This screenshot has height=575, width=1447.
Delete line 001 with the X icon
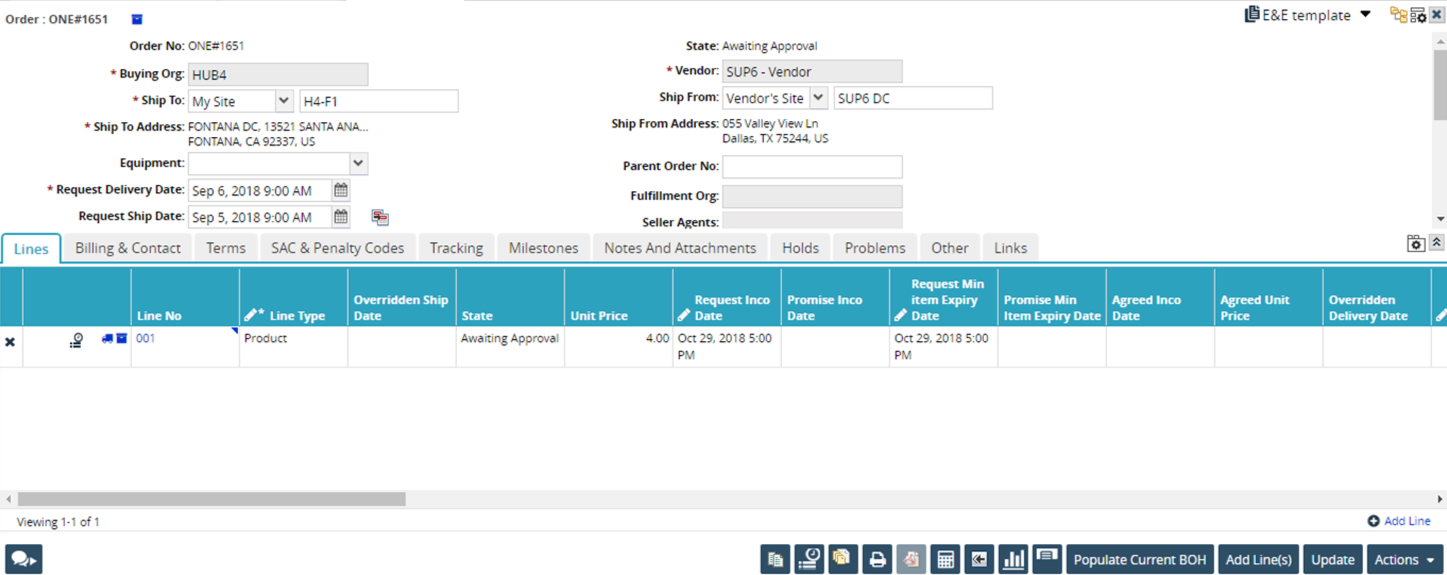tap(10, 342)
